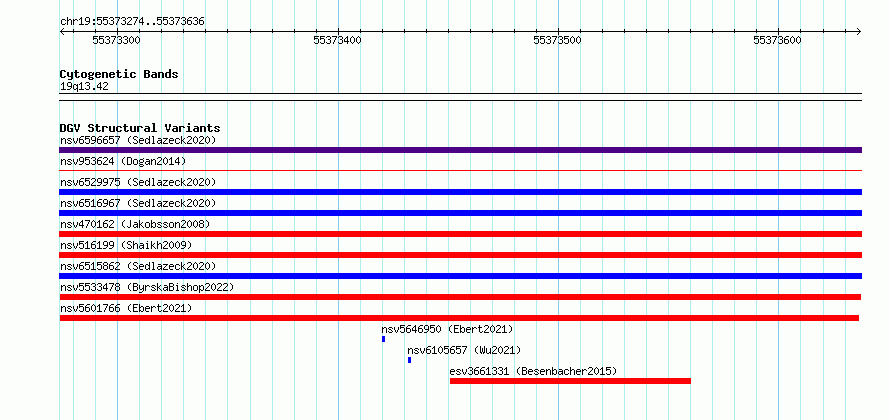Click the ruler's right arrowhead
Screen dimensions: 890x420
coord(859,31)
